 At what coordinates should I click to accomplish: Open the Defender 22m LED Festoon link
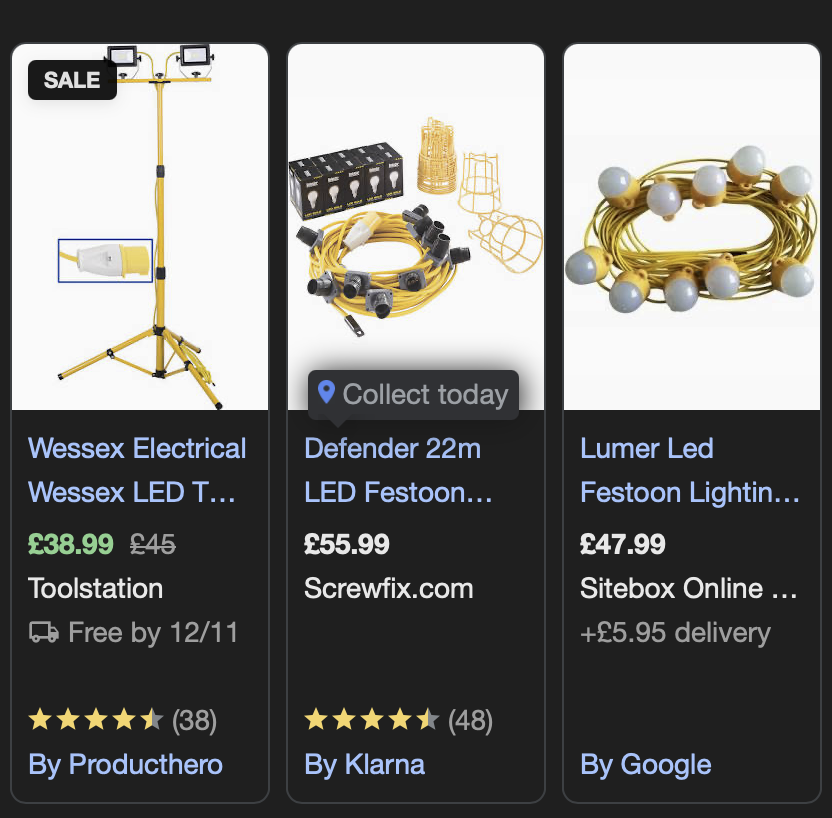pos(398,470)
